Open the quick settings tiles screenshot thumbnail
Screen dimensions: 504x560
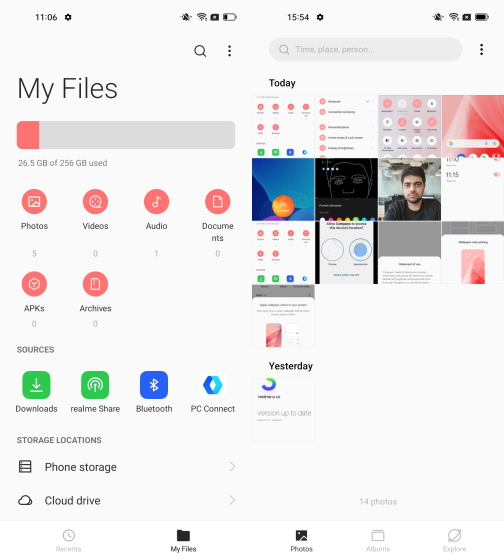click(409, 126)
